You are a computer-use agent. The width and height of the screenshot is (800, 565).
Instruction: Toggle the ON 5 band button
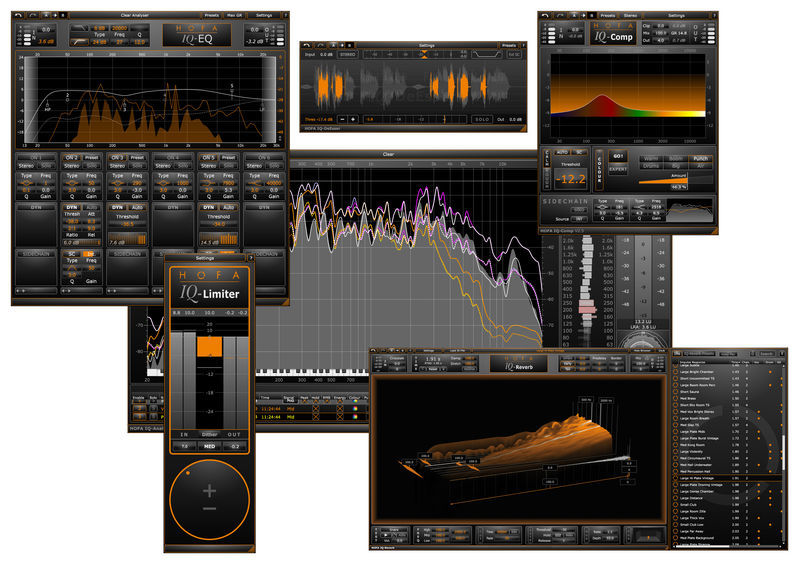coord(209,158)
